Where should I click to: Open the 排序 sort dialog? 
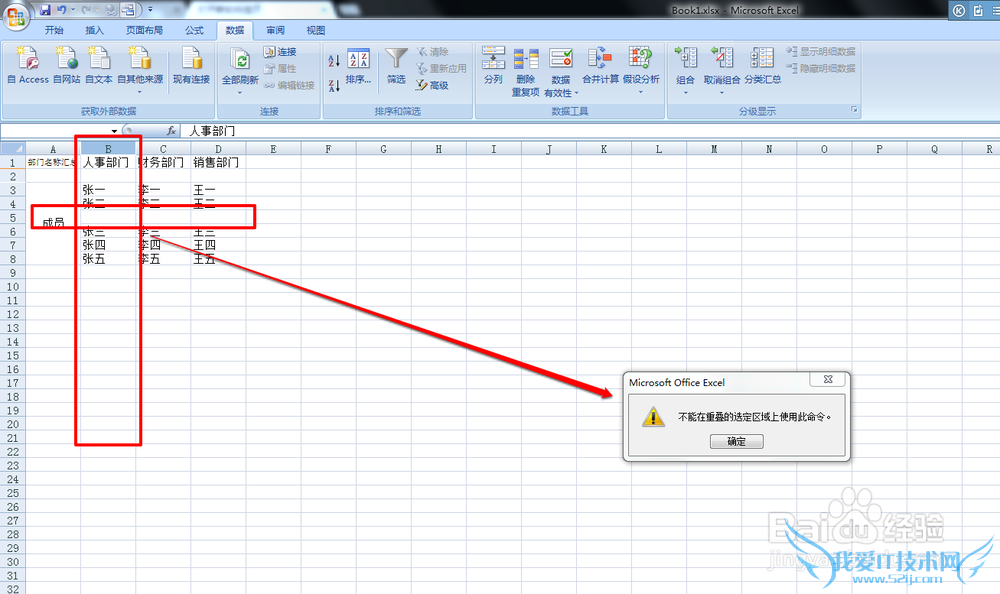pos(358,66)
